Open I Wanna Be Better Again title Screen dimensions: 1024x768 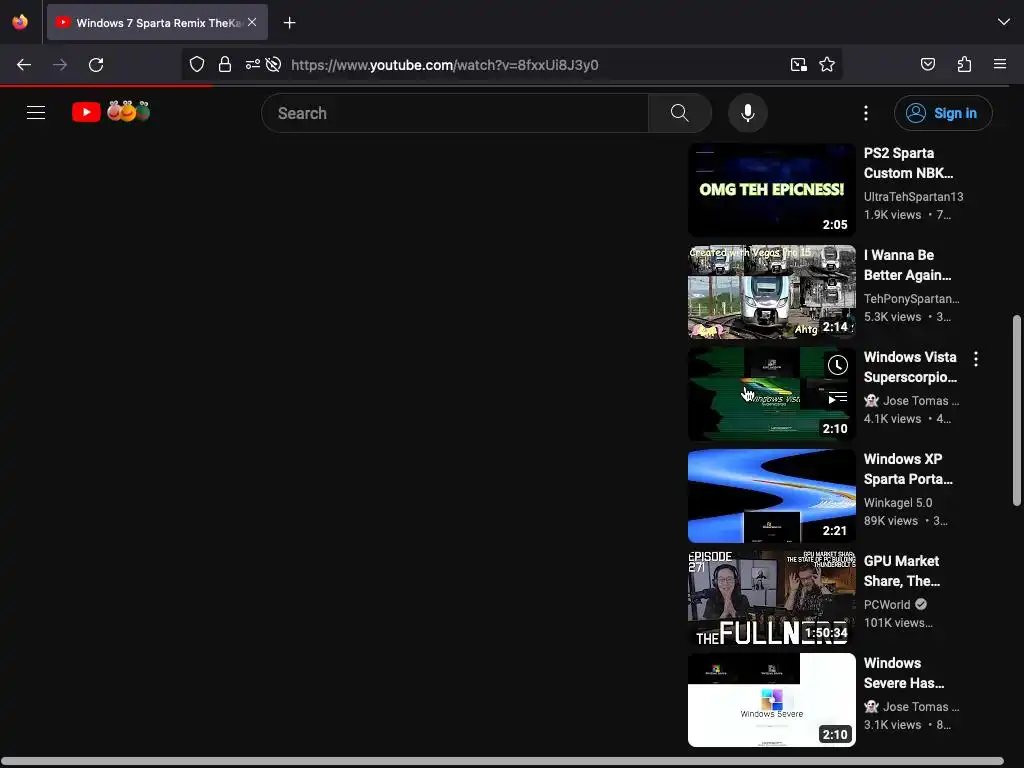(908, 265)
